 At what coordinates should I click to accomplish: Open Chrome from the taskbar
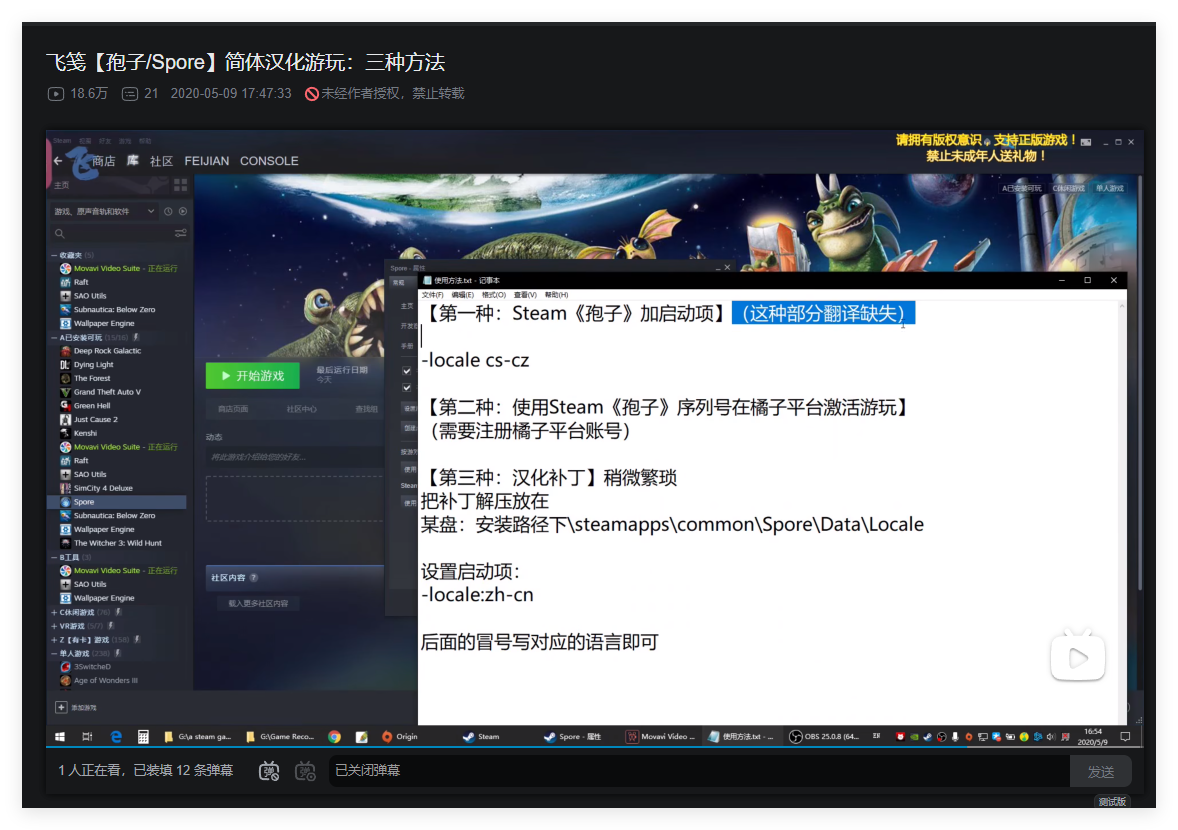click(x=334, y=737)
